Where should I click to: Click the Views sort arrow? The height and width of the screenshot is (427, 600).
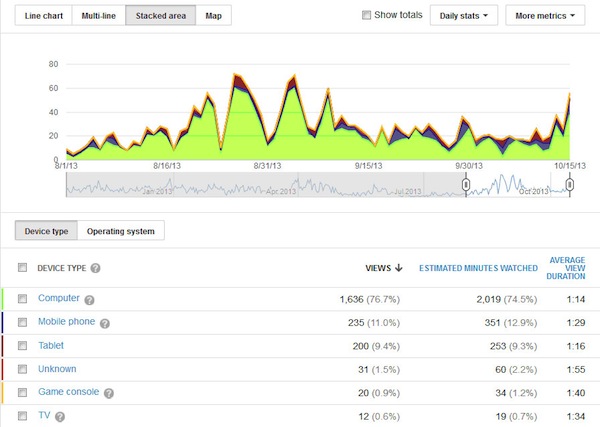pyautogui.click(x=400, y=267)
